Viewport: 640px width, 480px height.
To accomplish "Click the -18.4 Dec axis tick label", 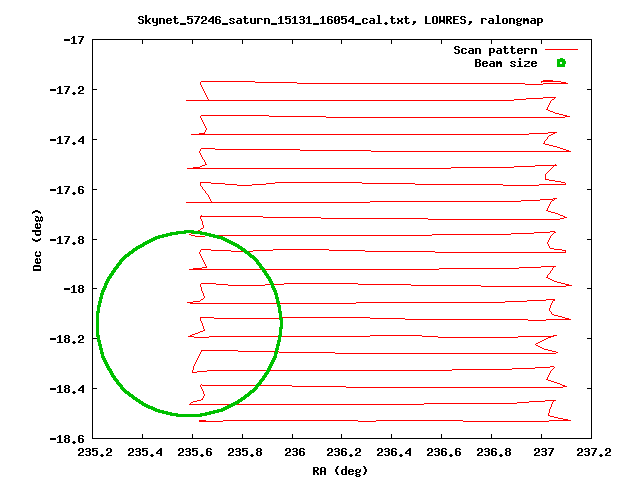I will tap(67, 389).
